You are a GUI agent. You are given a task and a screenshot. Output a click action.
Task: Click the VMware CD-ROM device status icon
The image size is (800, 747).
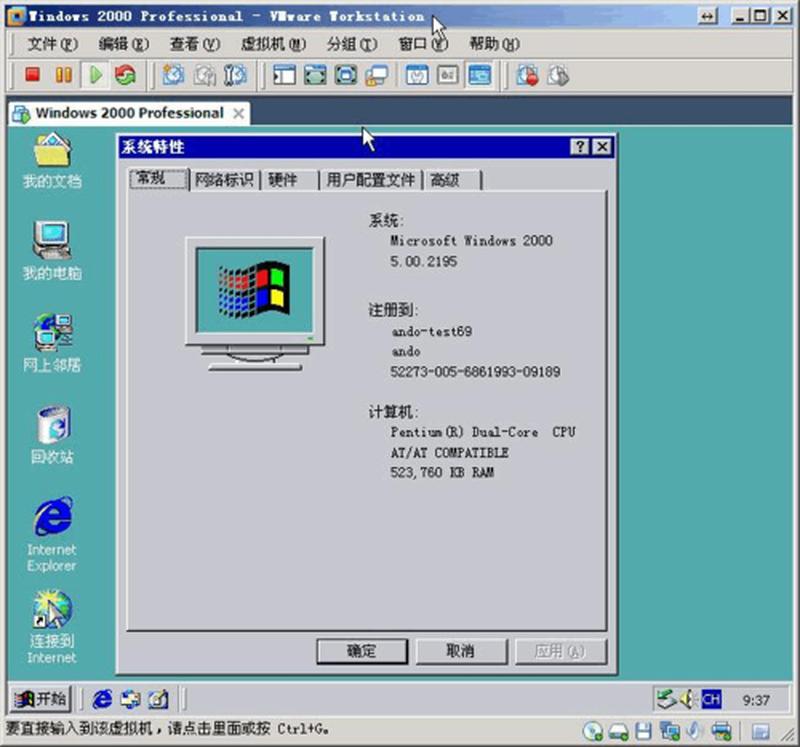click(x=592, y=731)
